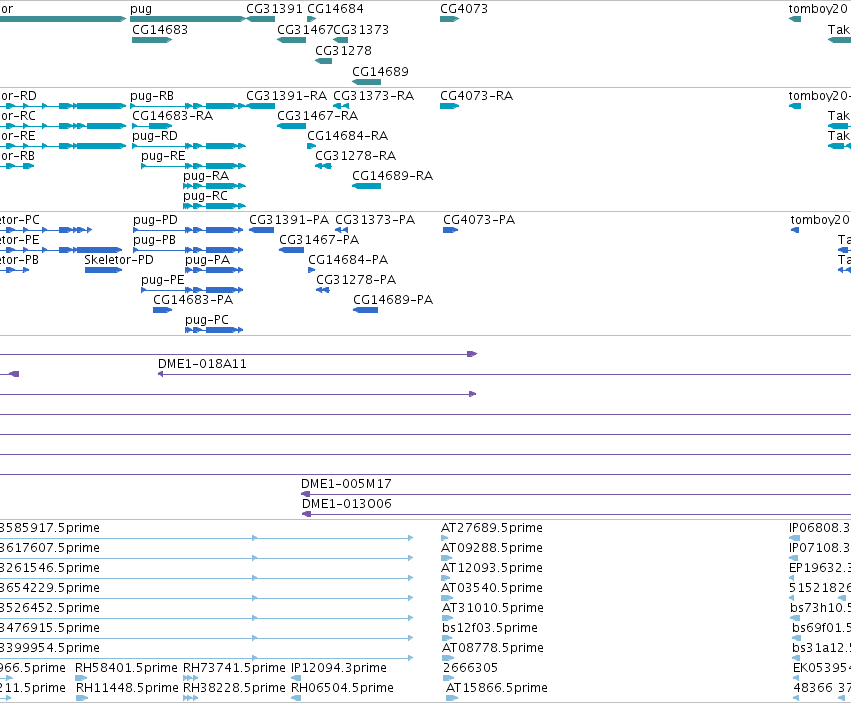Click the CG31278-RA transcript label

coord(355,156)
